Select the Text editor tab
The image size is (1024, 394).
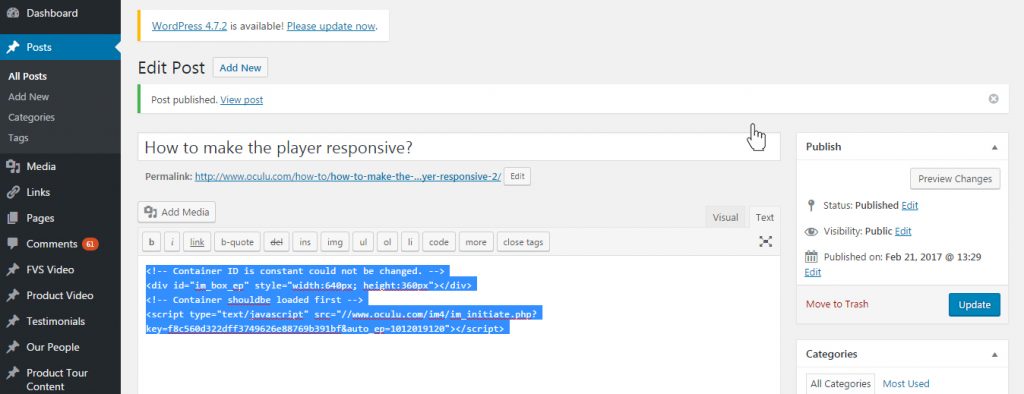tap(765, 218)
